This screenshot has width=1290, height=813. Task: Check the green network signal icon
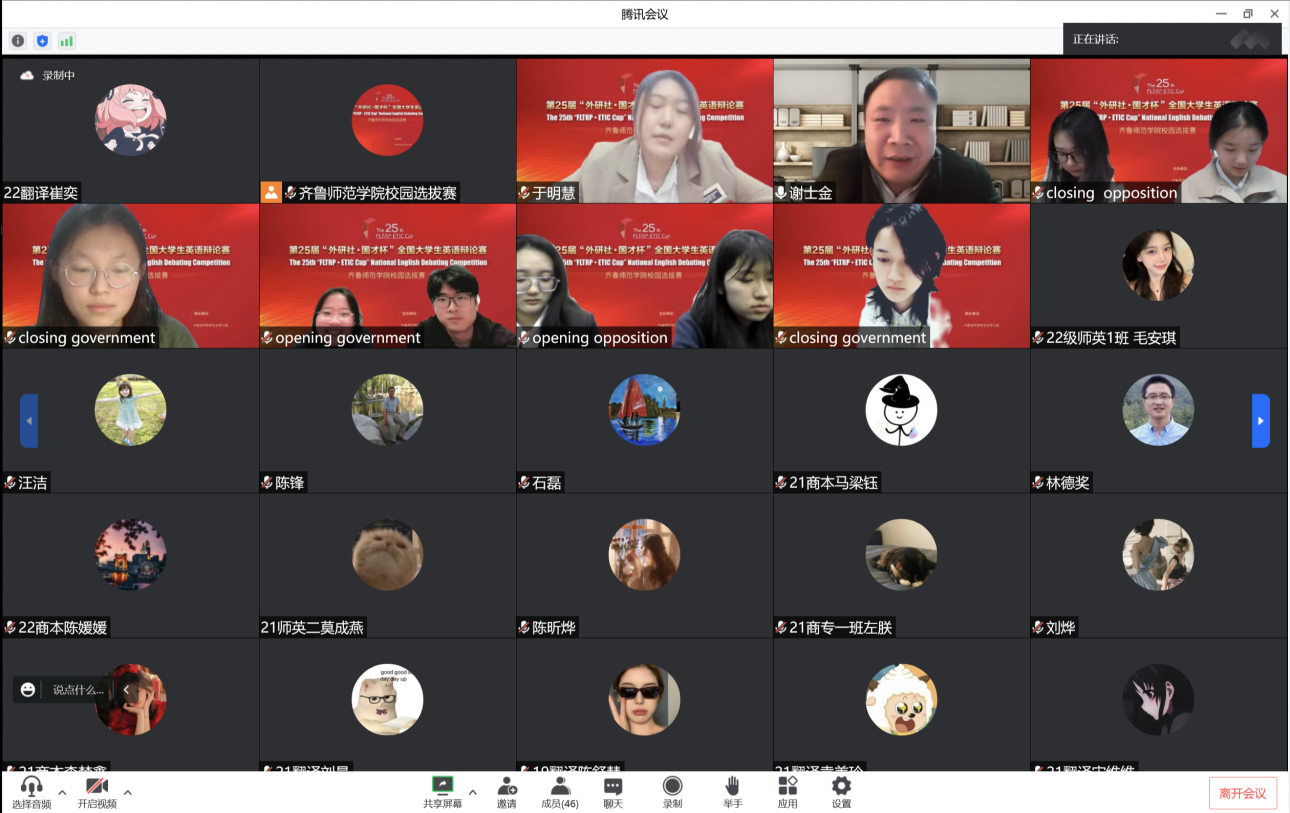[67, 41]
